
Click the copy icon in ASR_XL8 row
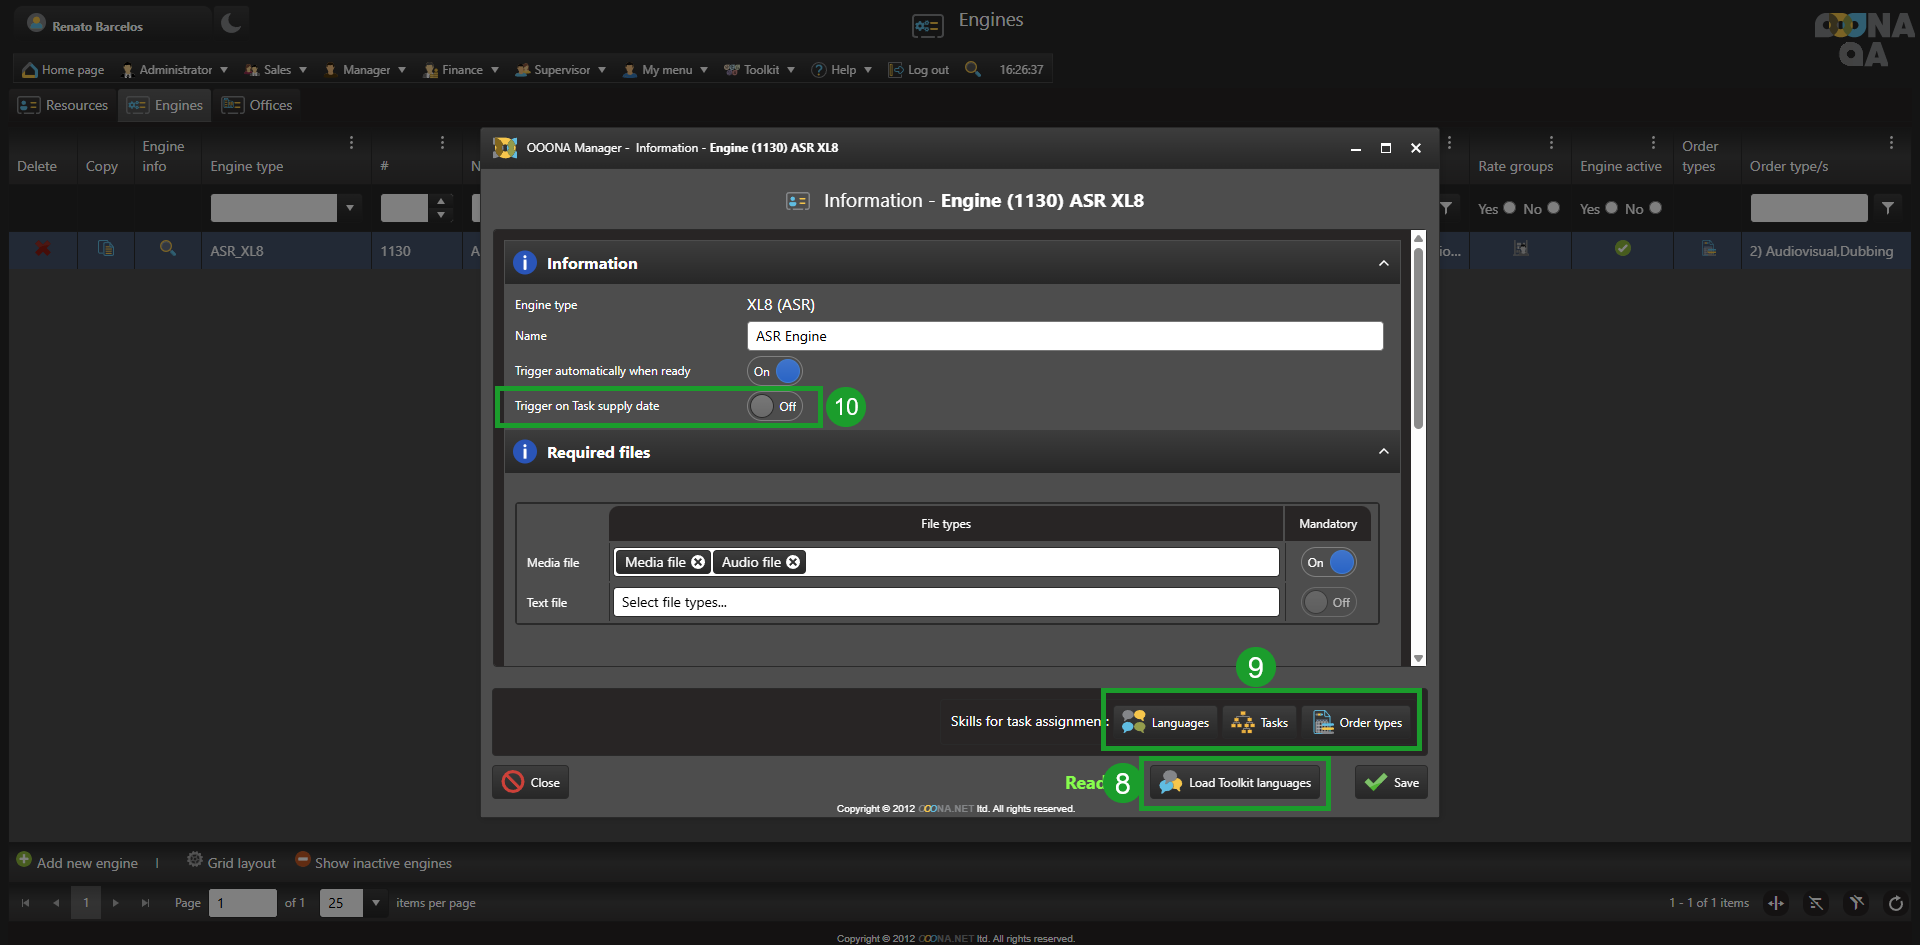105,249
